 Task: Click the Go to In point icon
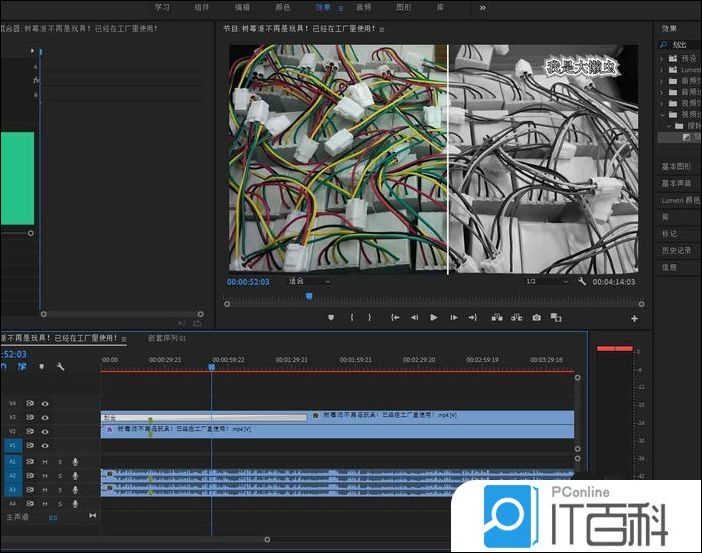(x=395, y=317)
